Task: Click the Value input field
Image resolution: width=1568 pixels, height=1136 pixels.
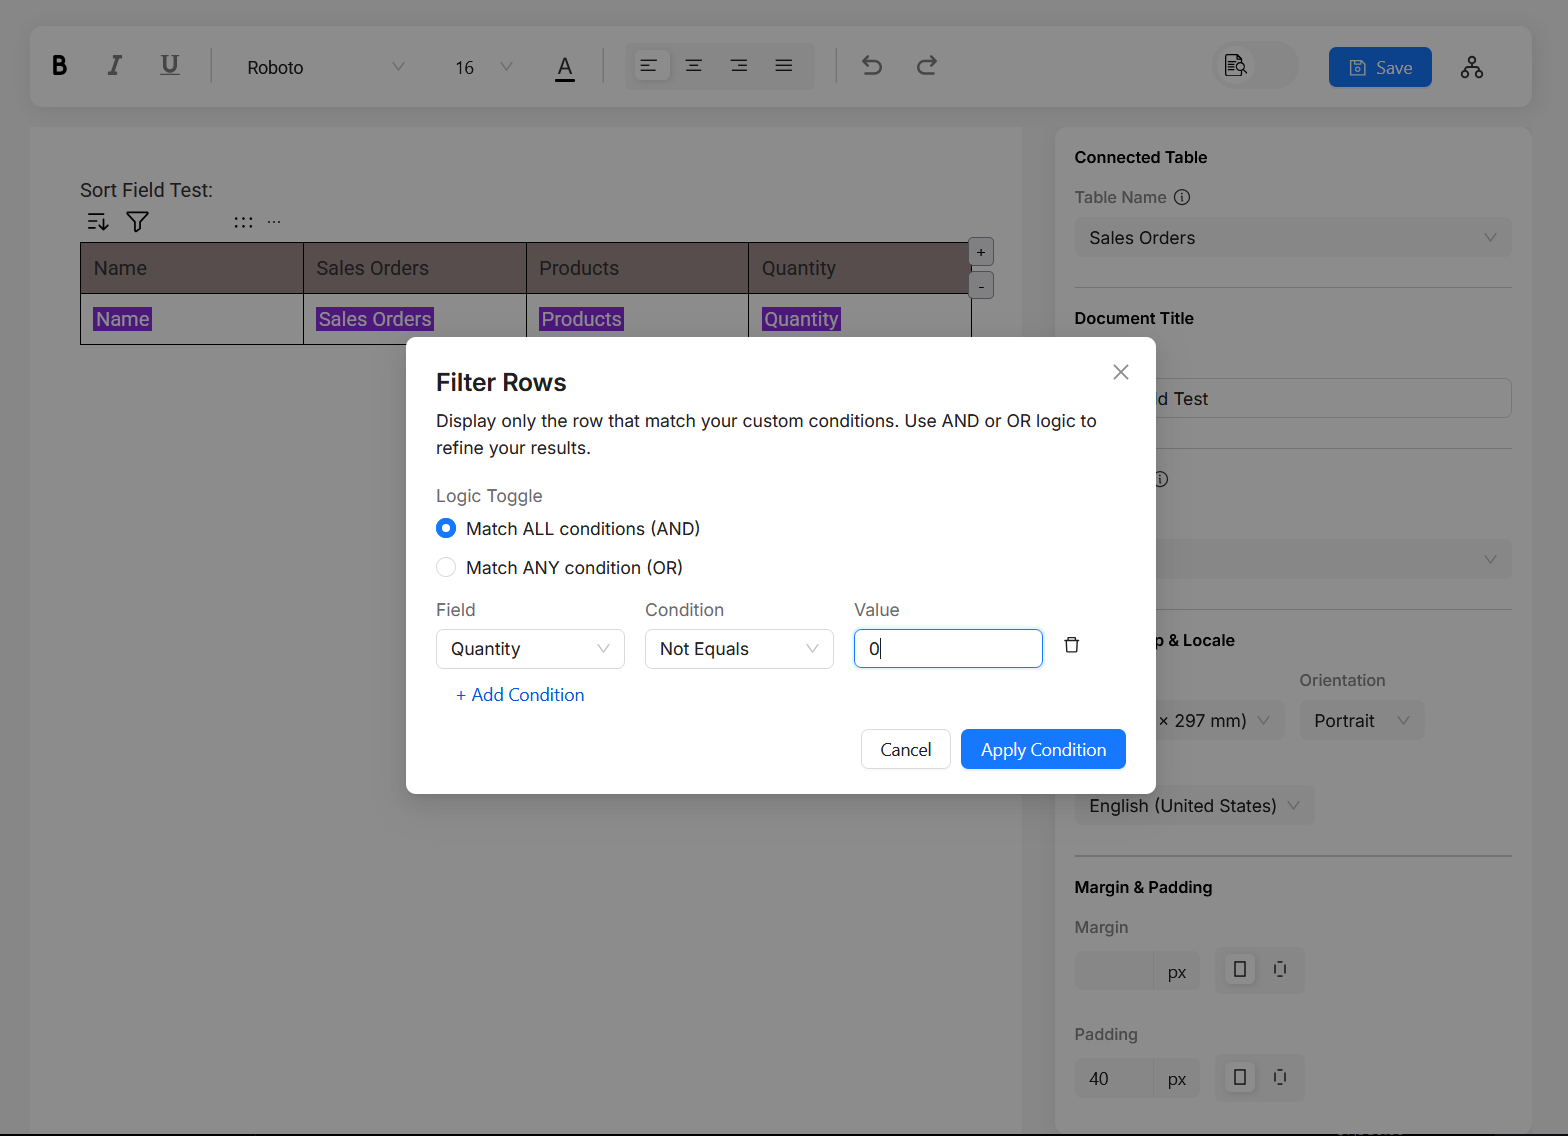Action: pyautogui.click(x=948, y=649)
